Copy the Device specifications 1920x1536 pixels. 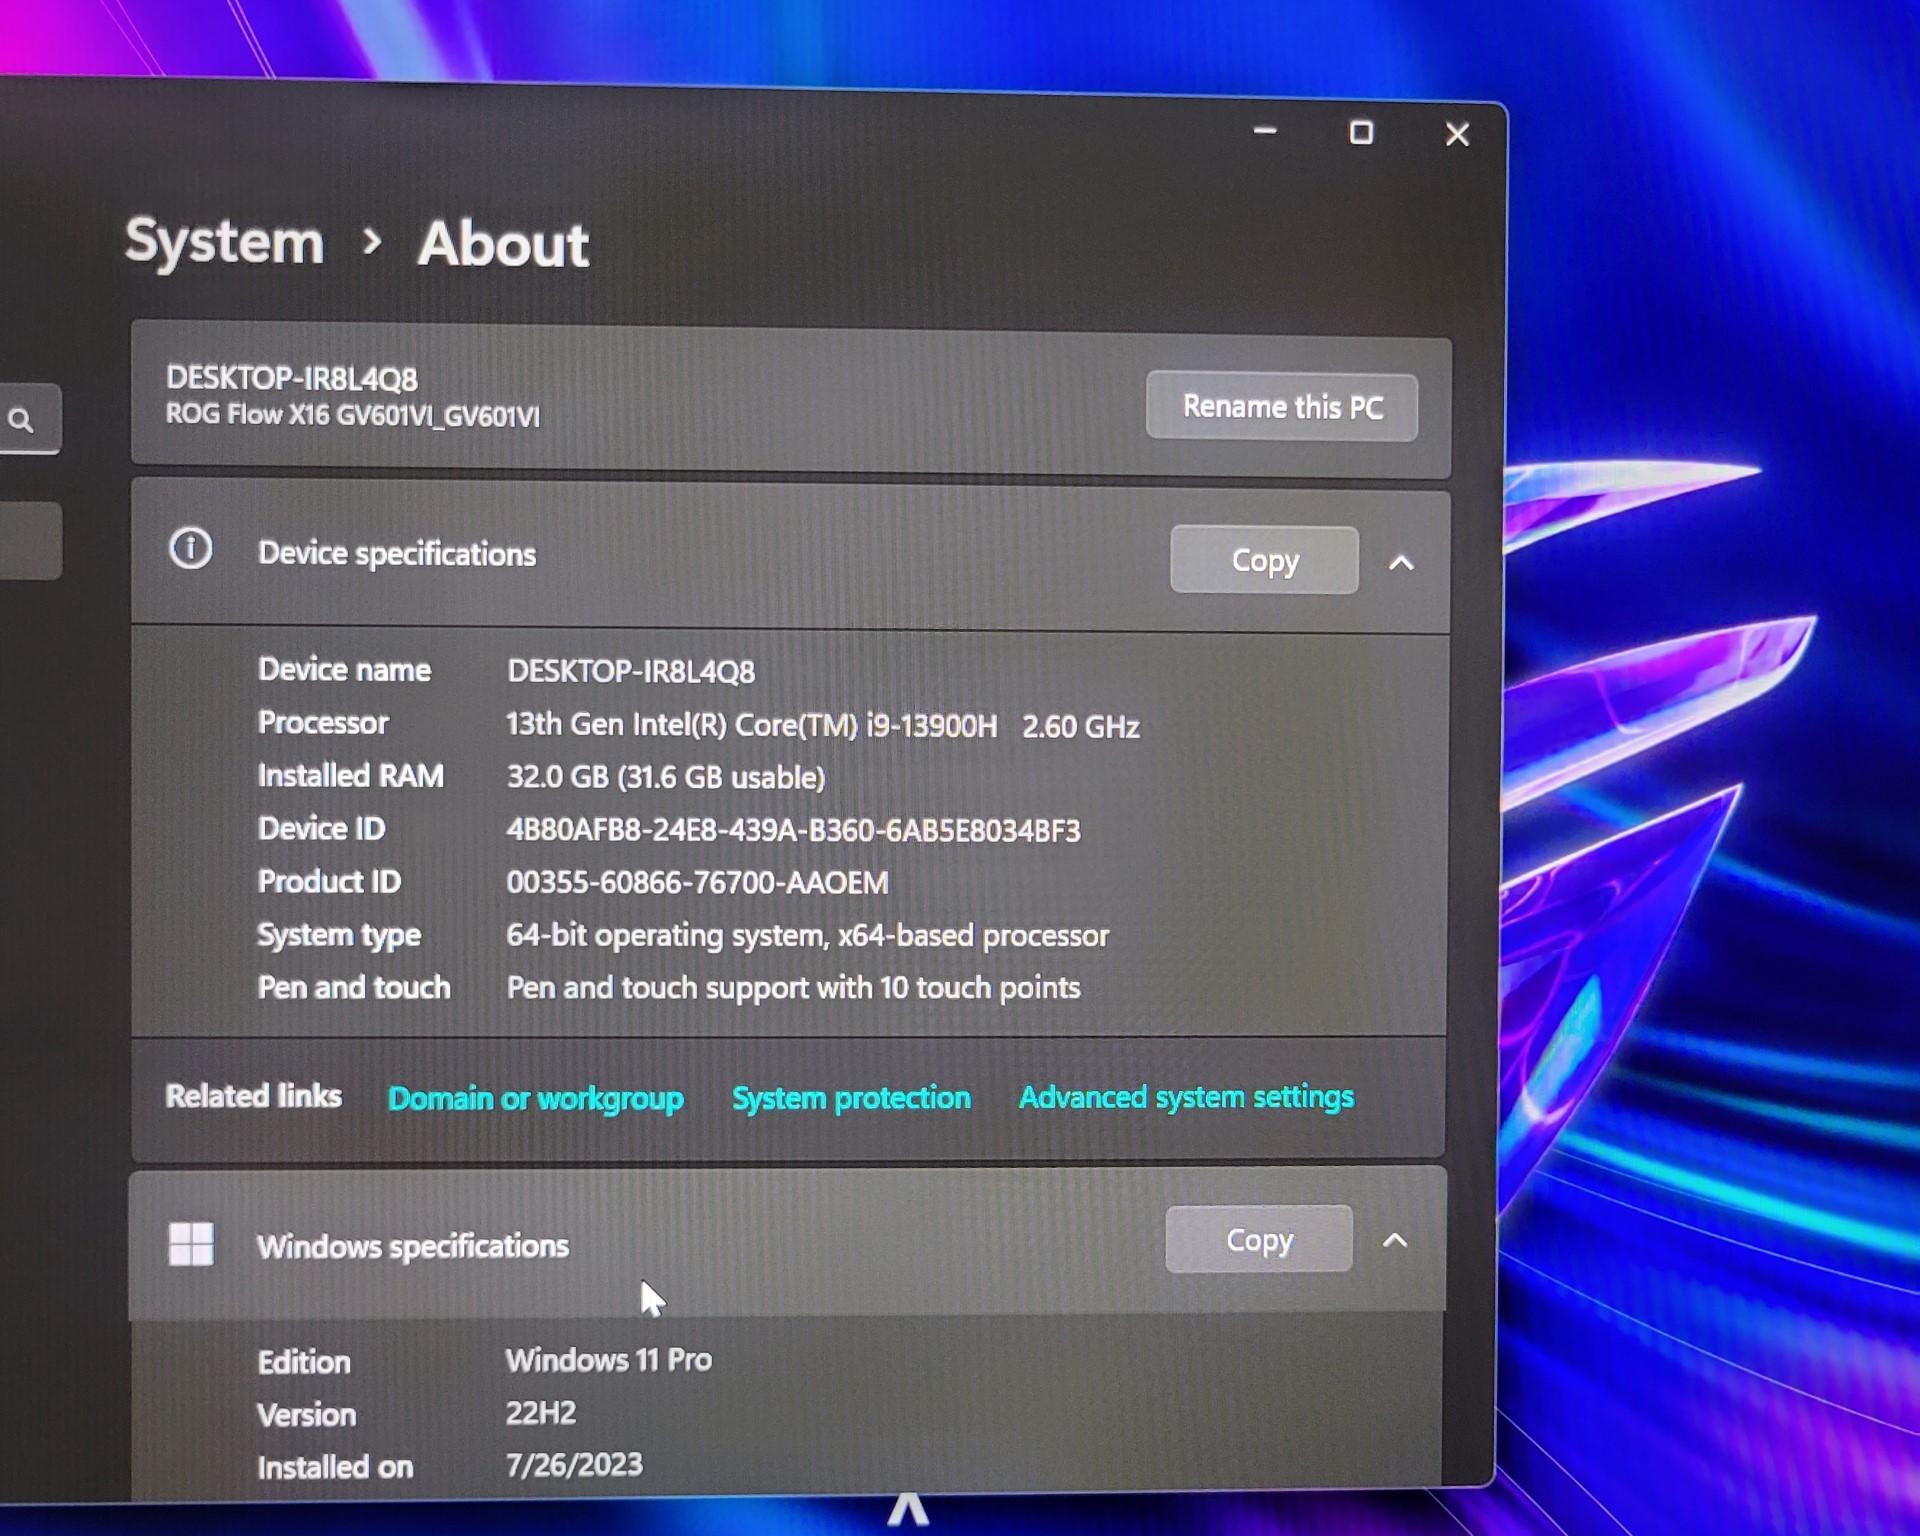tap(1264, 560)
